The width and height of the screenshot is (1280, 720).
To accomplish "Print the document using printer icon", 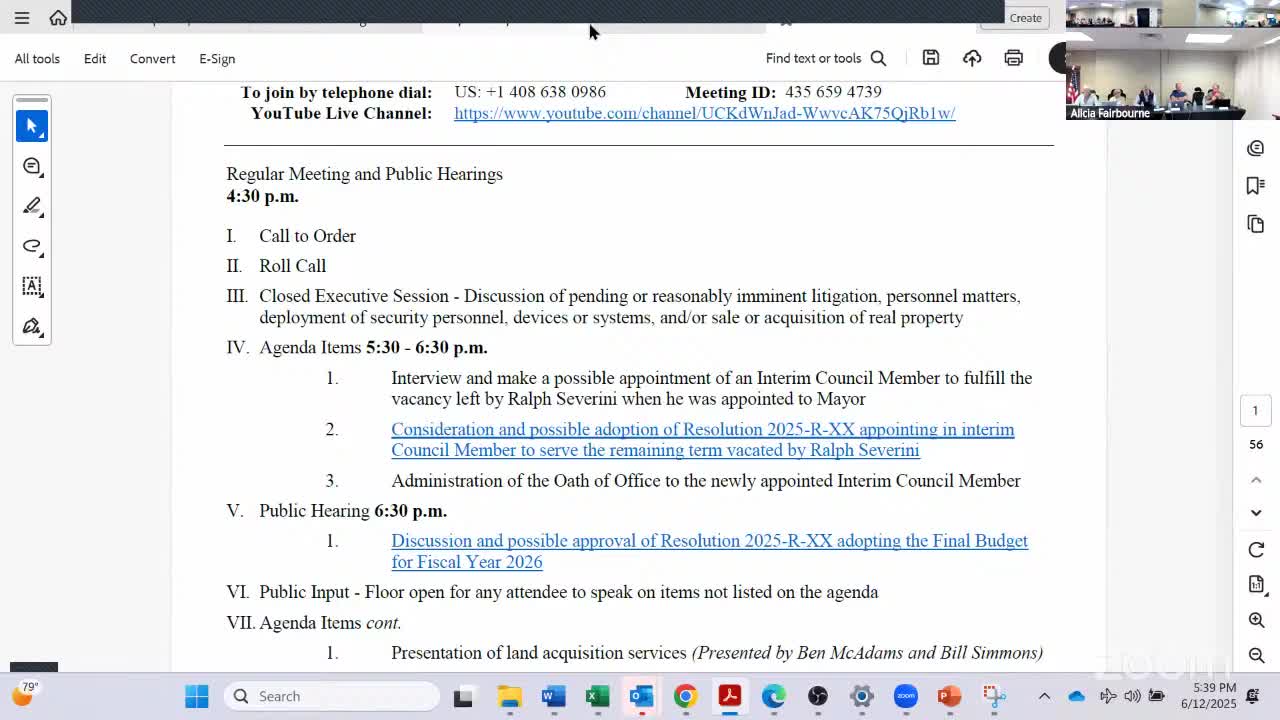I will coord(1013,58).
